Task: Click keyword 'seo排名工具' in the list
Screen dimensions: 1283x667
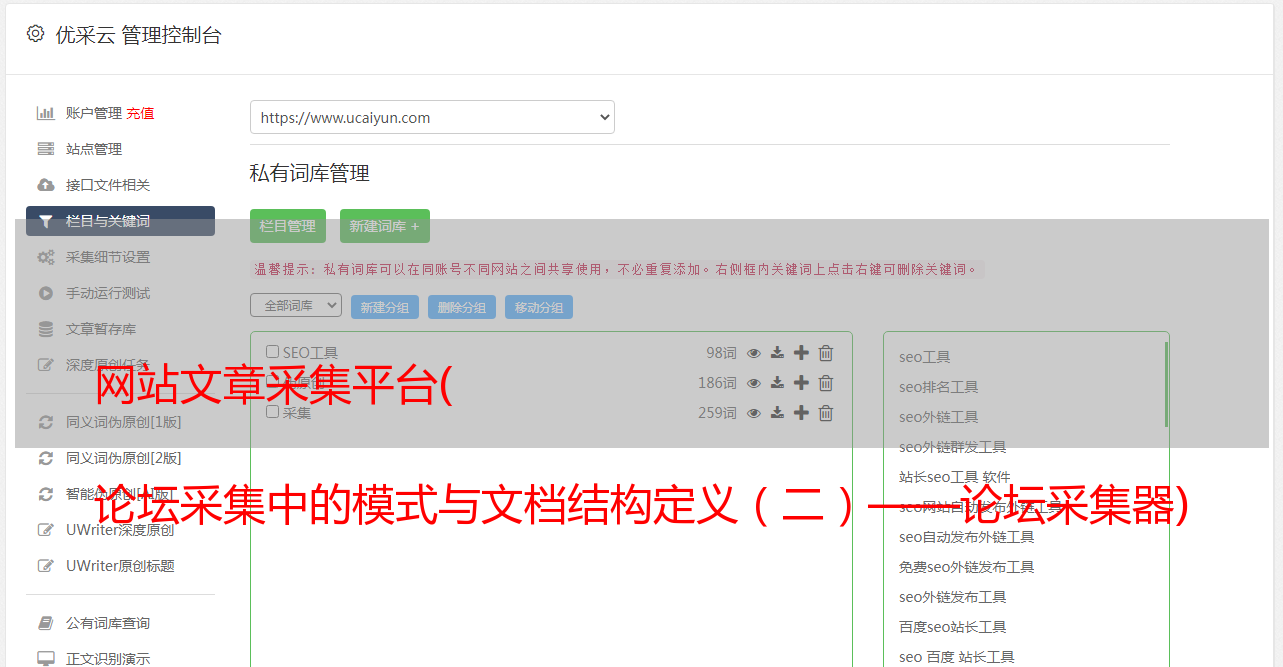Action: tap(939, 387)
